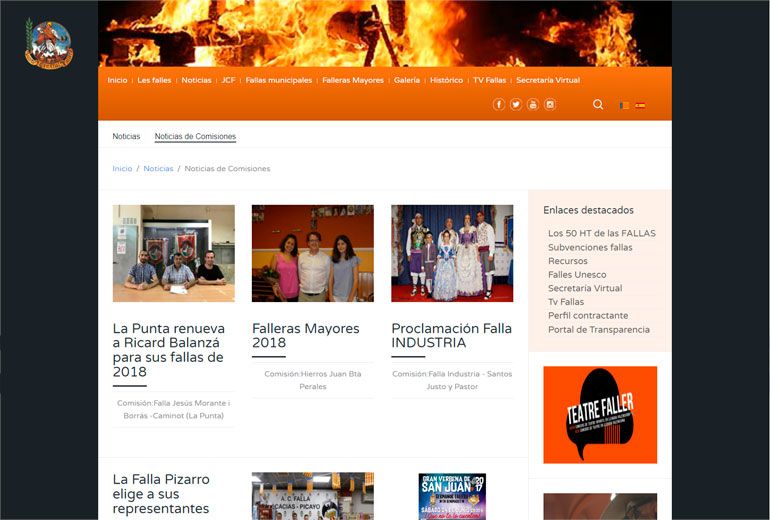
Task: Open the Instagram social icon
Action: pyautogui.click(x=550, y=104)
